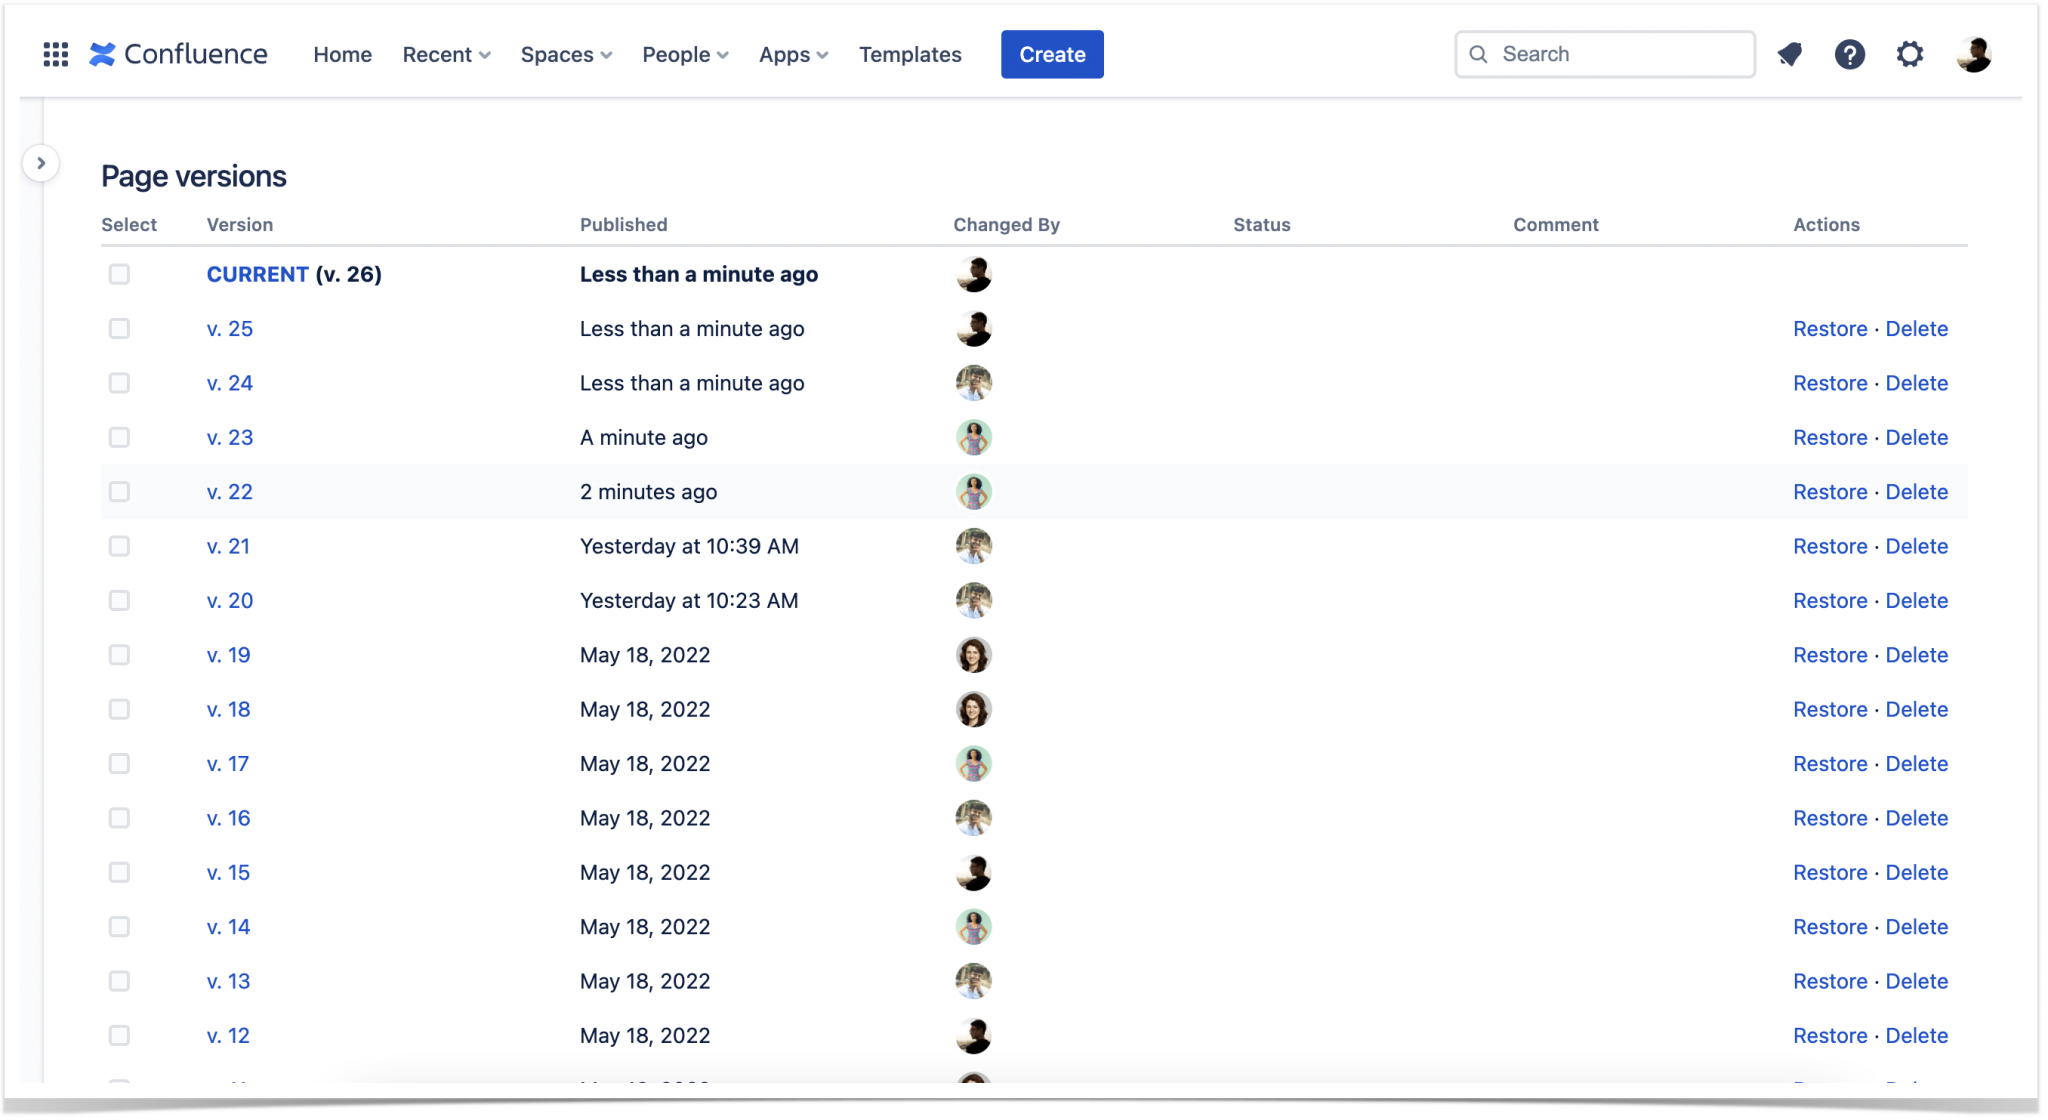Click your profile avatar in the top bar

tap(1972, 54)
